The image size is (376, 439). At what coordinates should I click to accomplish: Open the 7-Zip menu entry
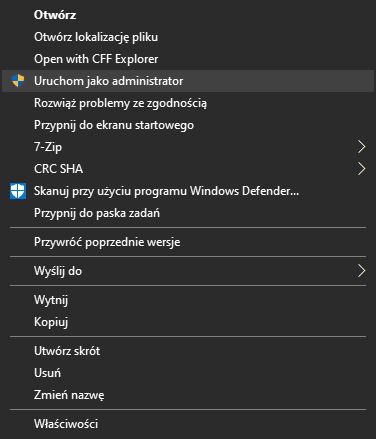[188, 147]
